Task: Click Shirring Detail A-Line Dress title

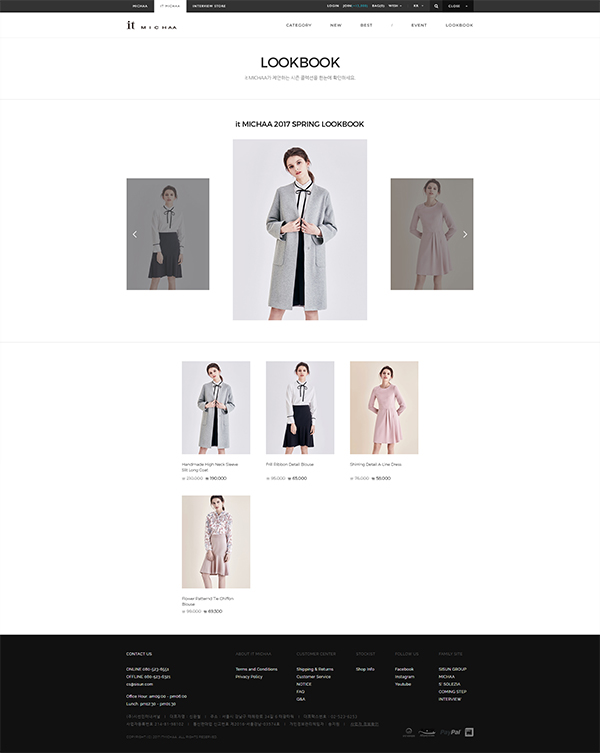Action: pyautogui.click(x=376, y=464)
